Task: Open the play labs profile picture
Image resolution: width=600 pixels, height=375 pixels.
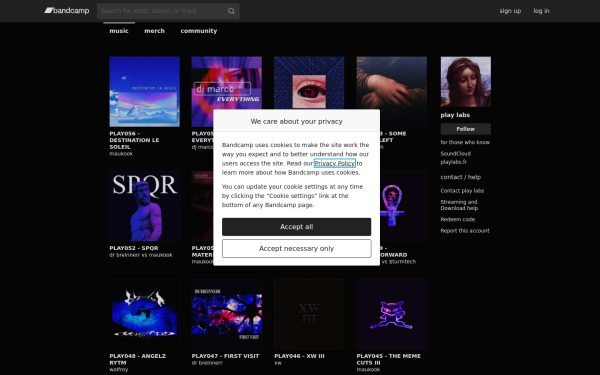Action: (466, 82)
